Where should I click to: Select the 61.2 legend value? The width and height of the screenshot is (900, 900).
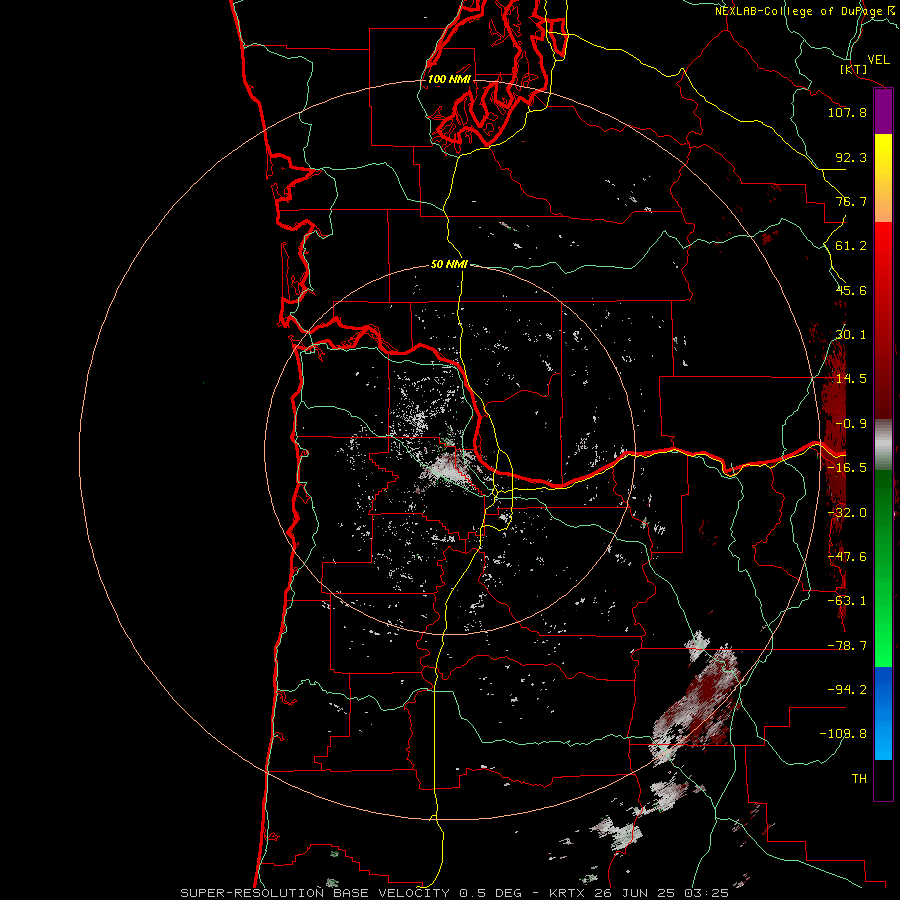851,246
